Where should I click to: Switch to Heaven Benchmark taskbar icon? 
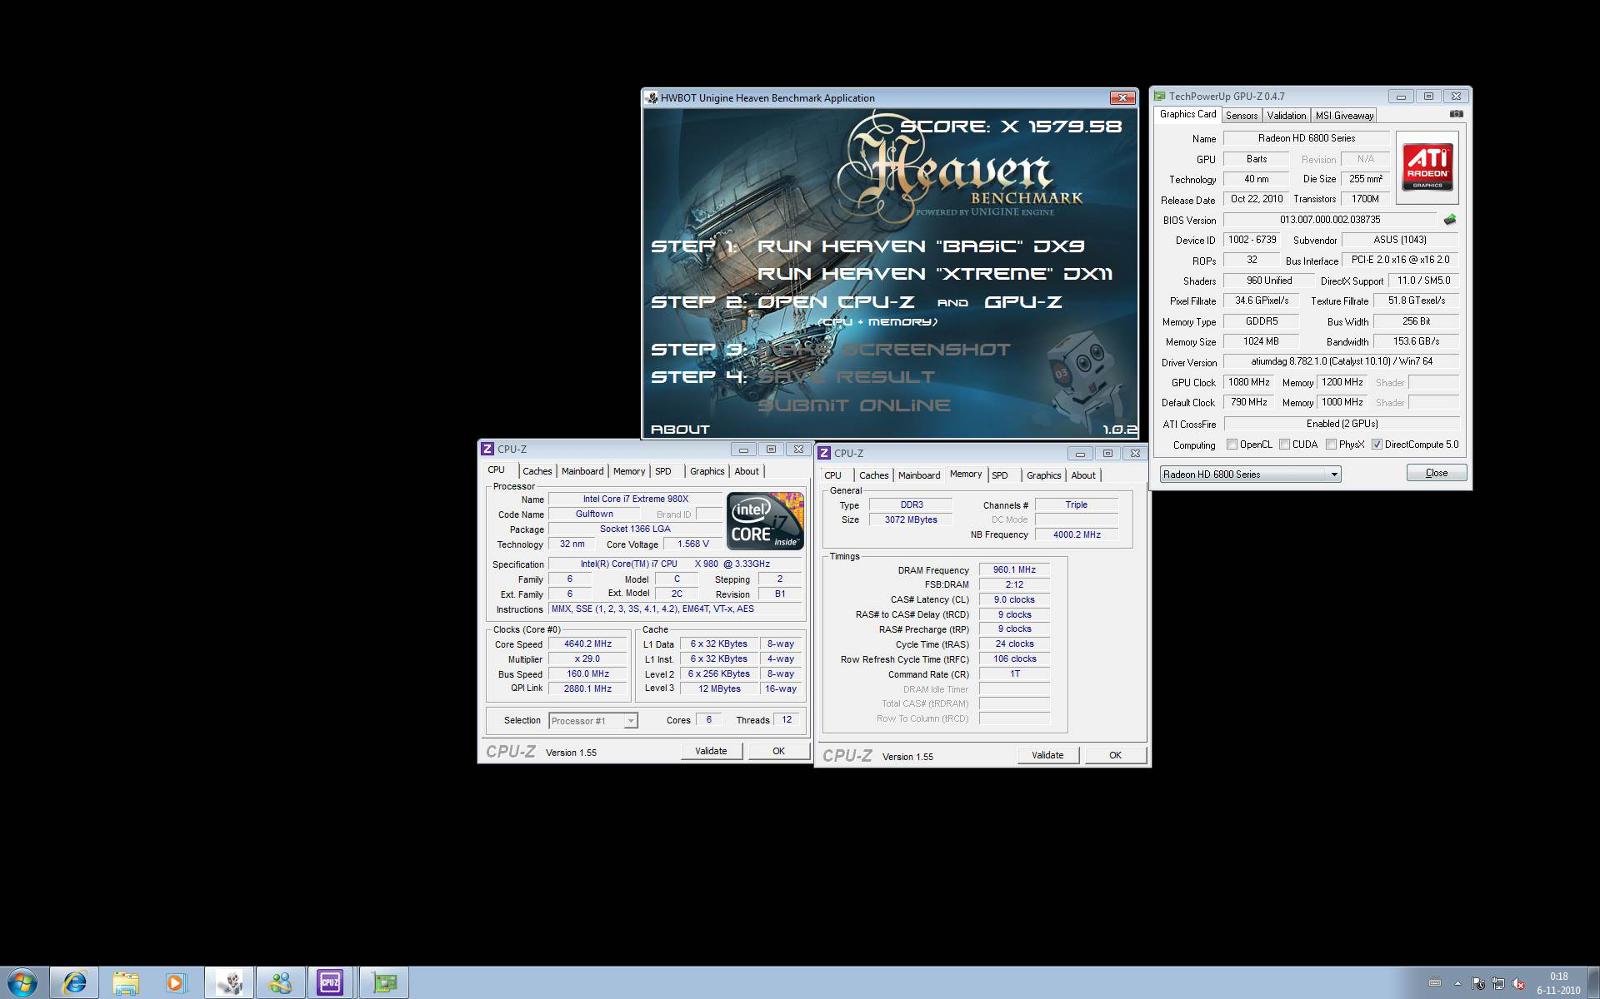[x=229, y=983]
